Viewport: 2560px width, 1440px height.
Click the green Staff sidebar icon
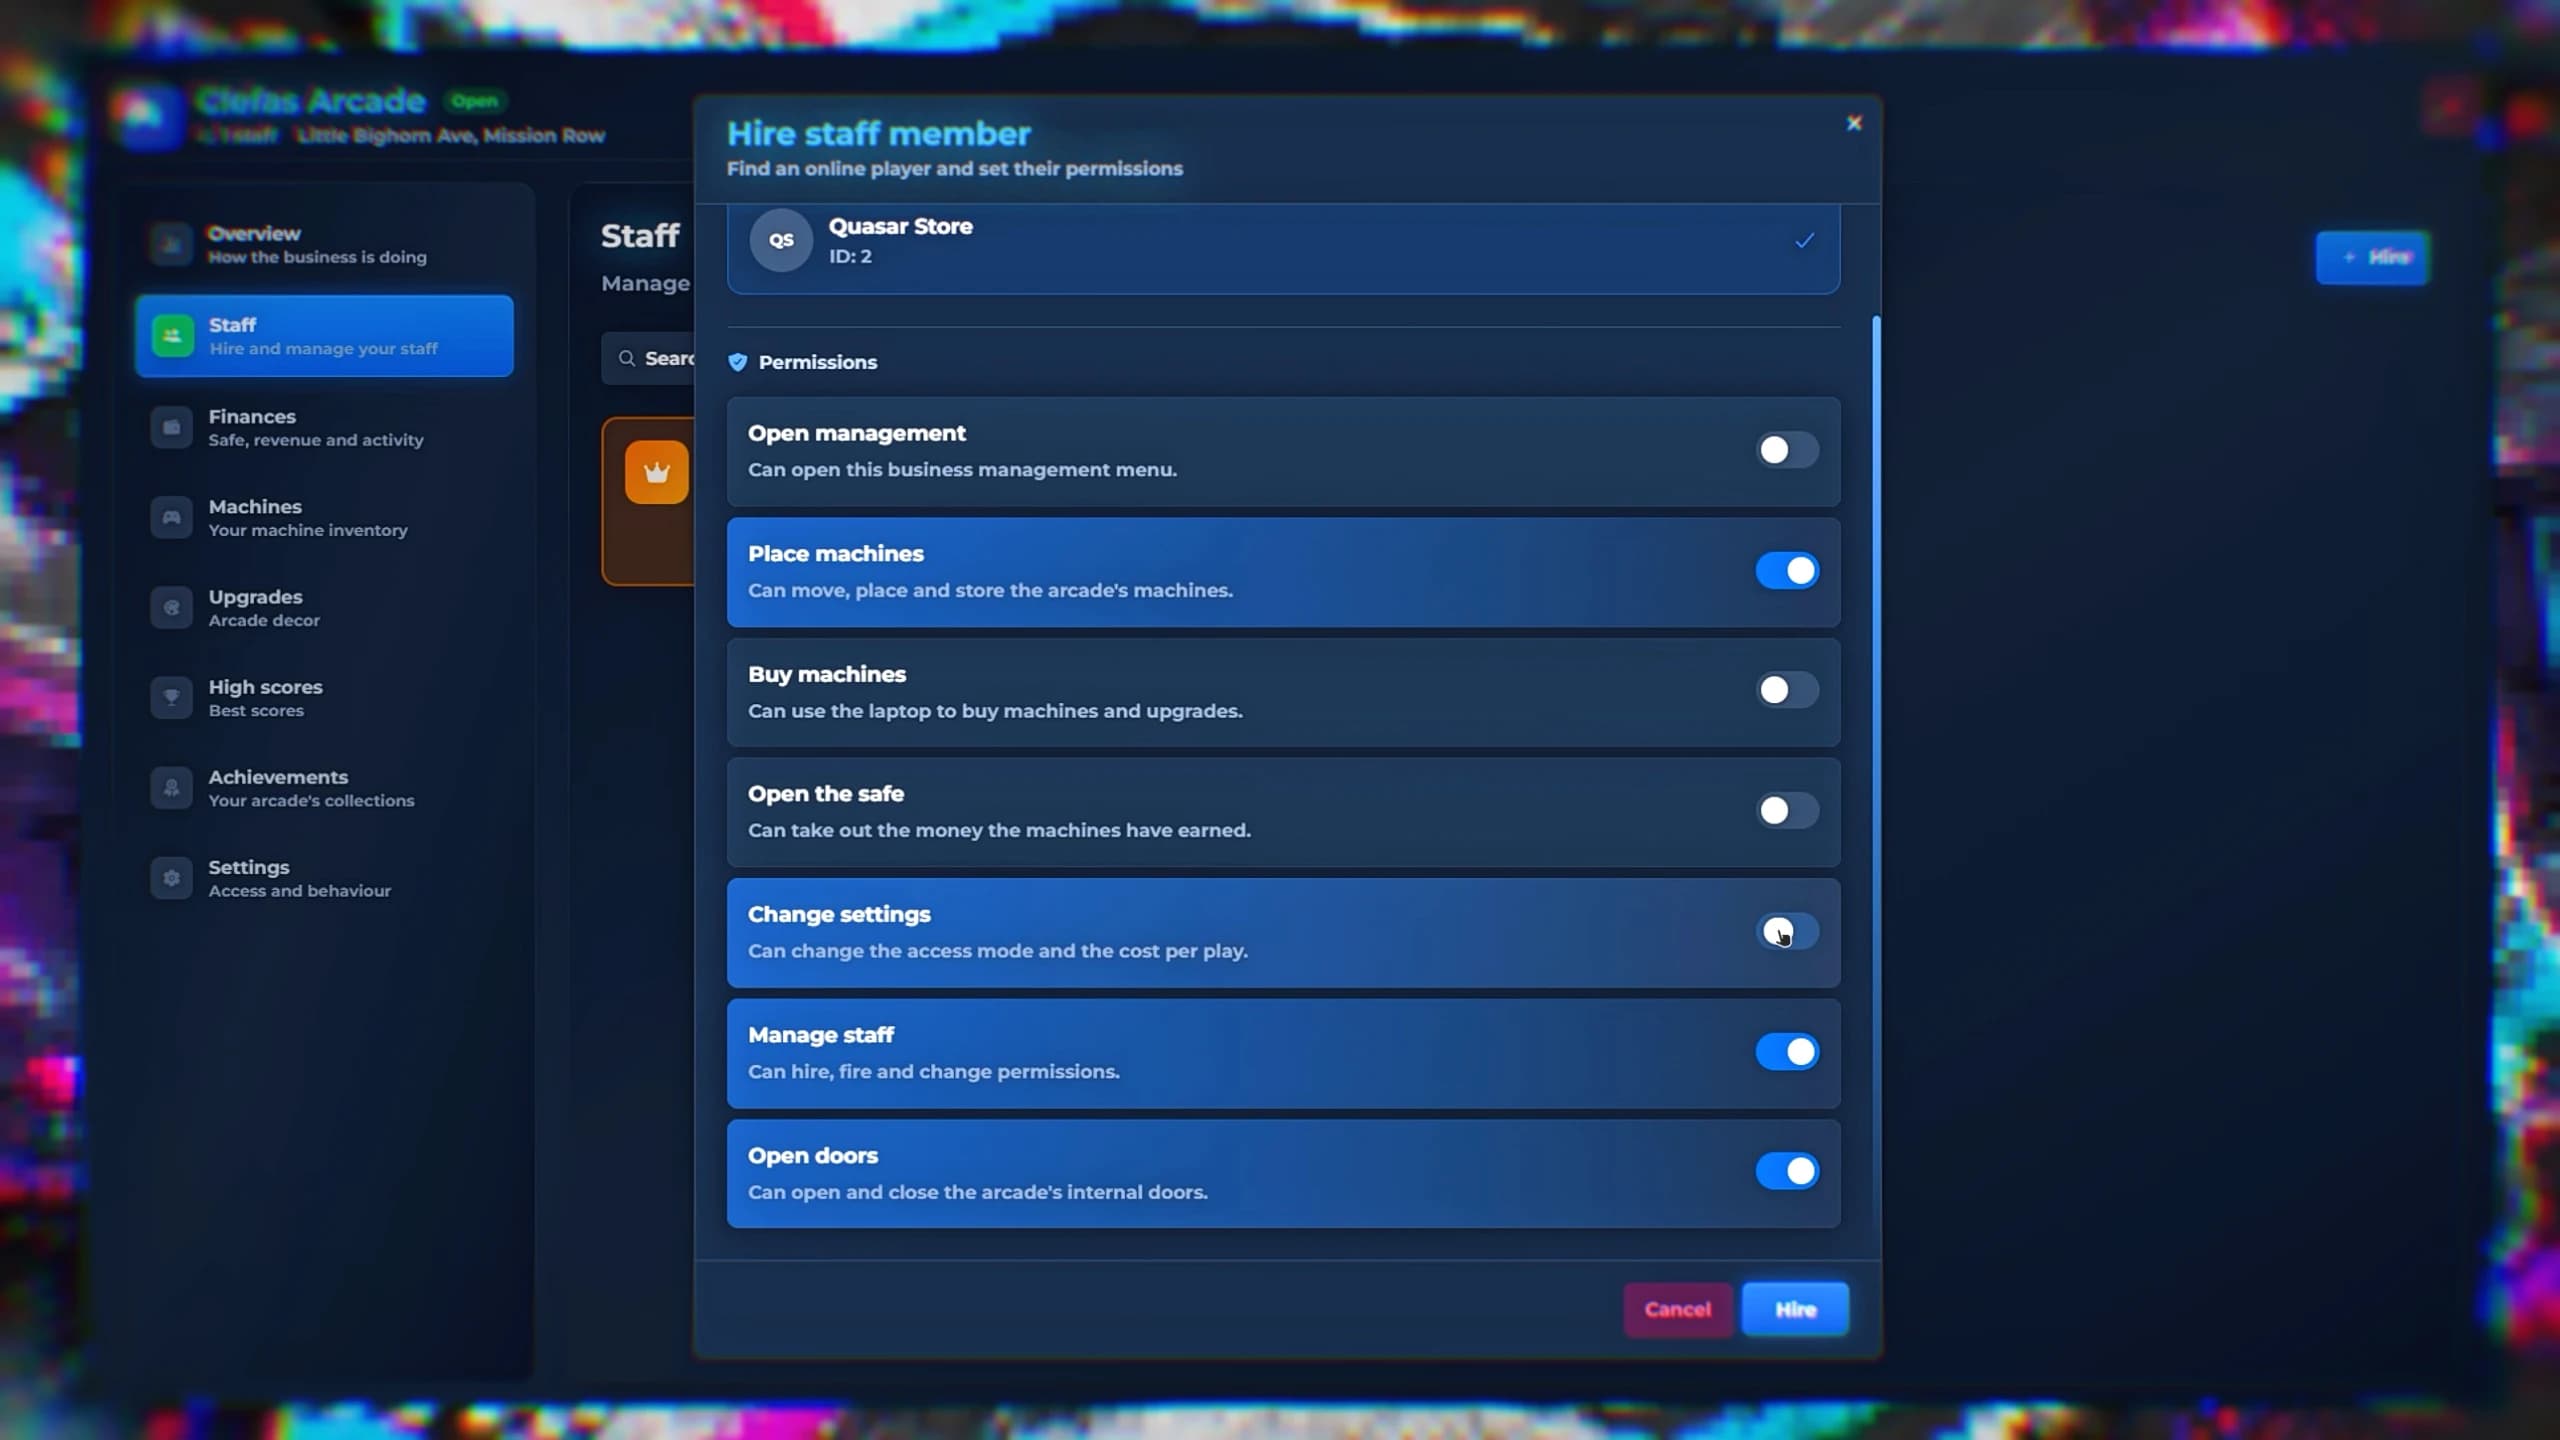(x=172, y=336)
